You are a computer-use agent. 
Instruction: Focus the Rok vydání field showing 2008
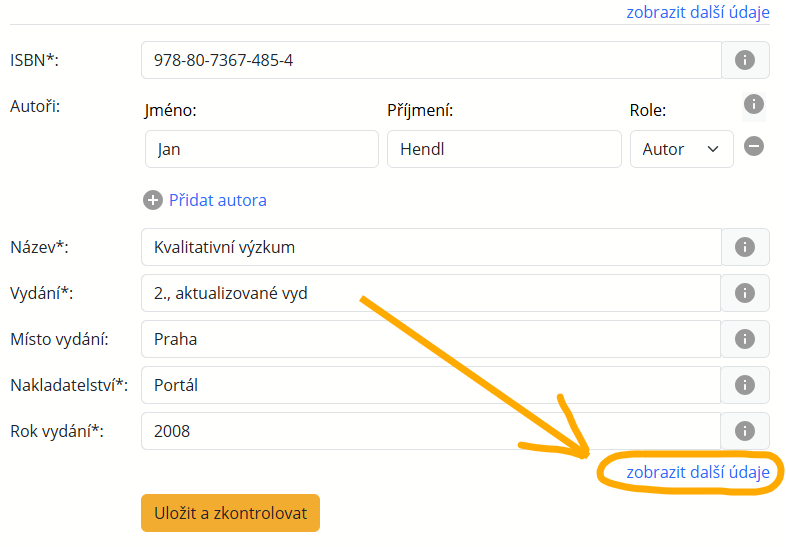pyautogui.click(x=431, y=431)
